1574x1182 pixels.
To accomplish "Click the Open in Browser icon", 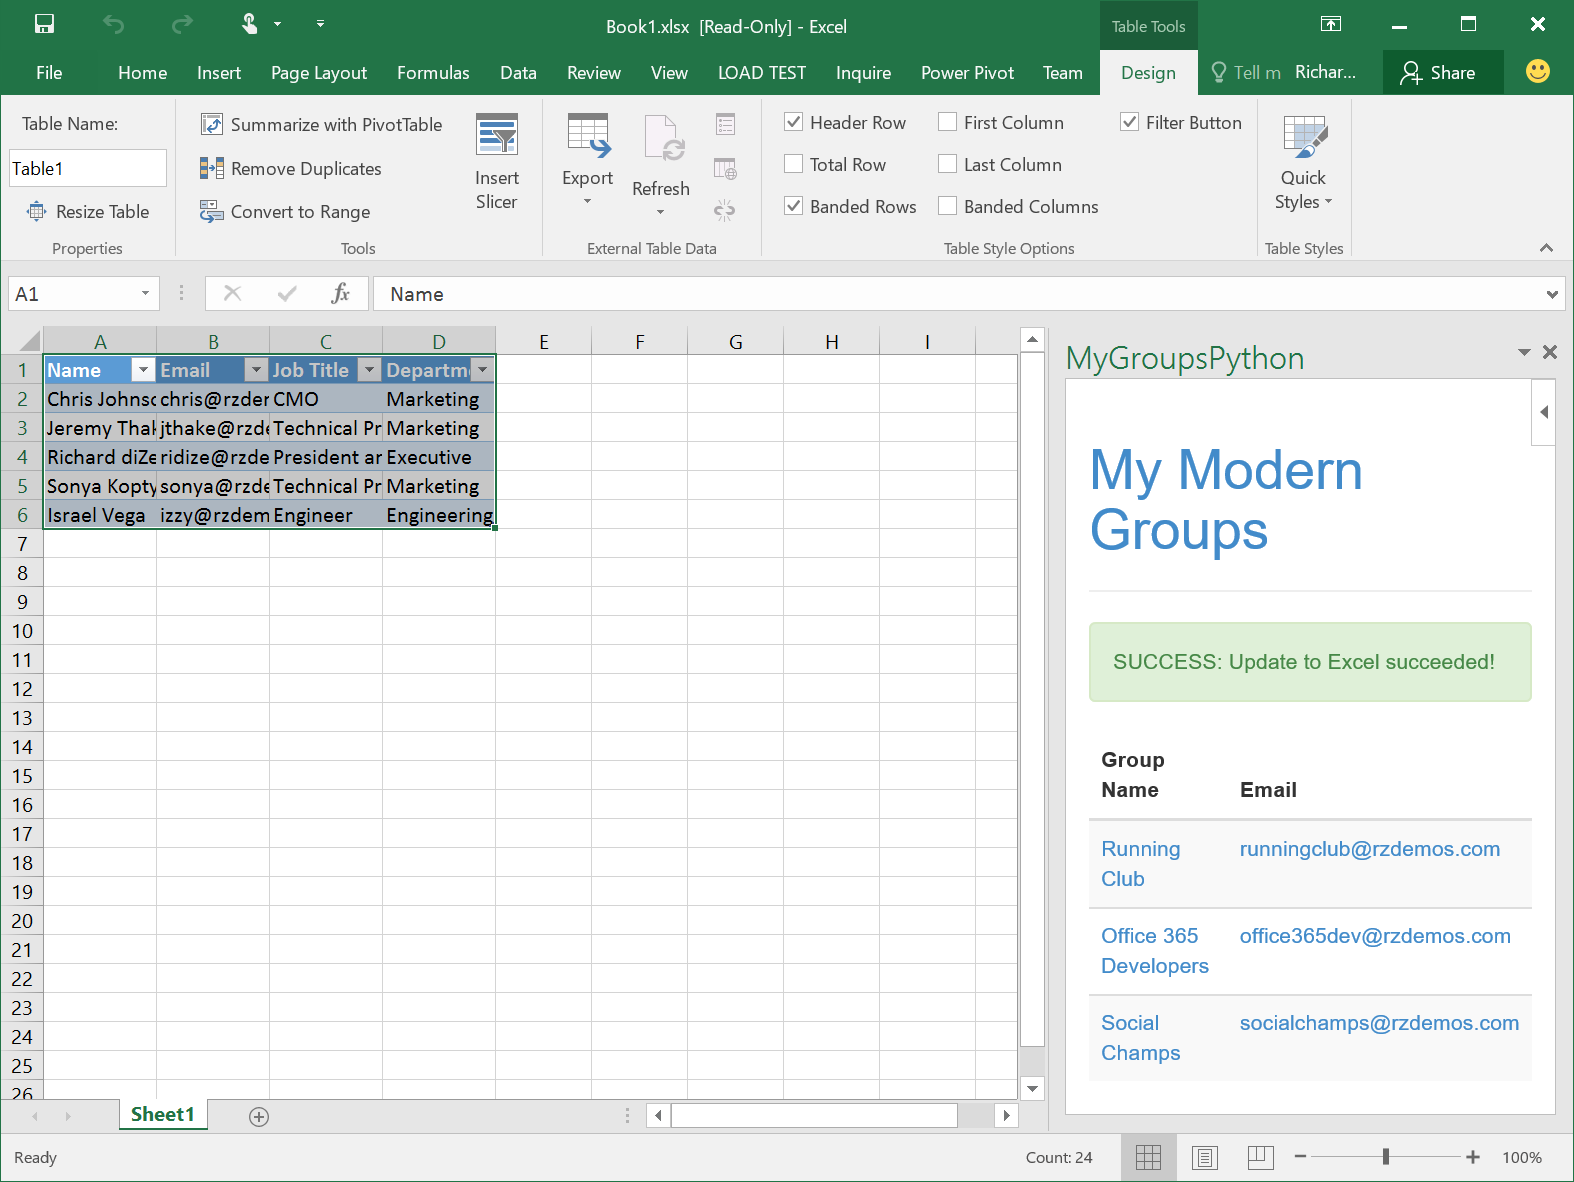I will [726, 168].
